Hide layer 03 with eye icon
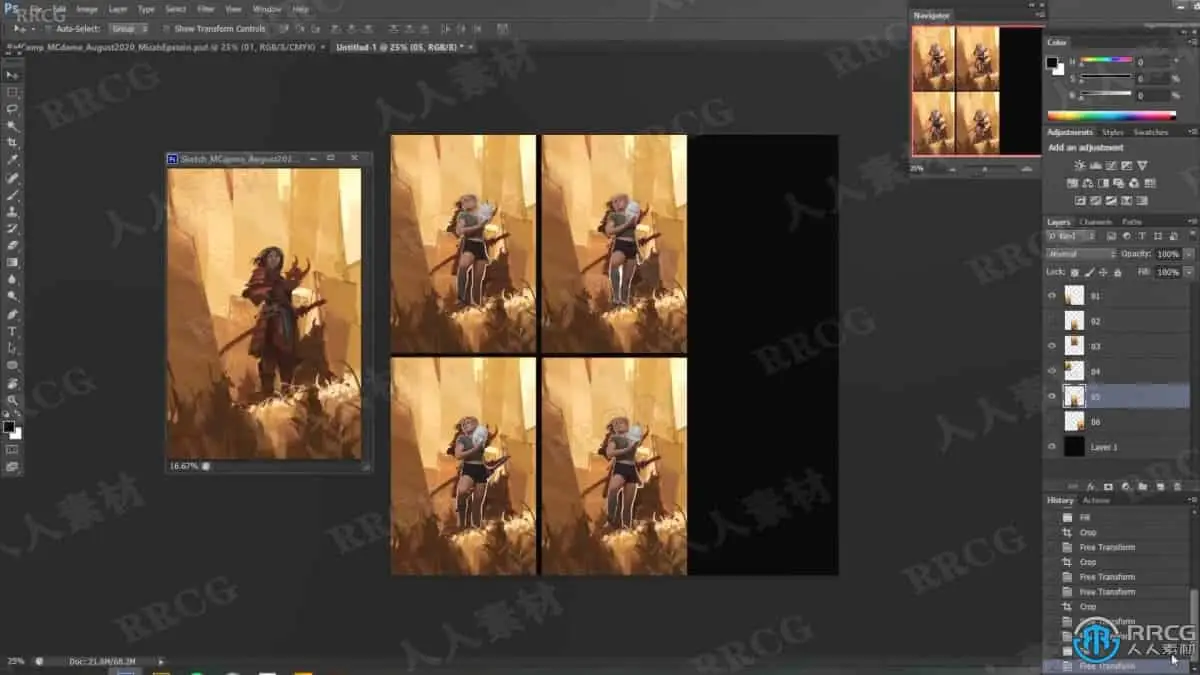The width and height of the screenshot is (1200, 675). point(1051,346)
